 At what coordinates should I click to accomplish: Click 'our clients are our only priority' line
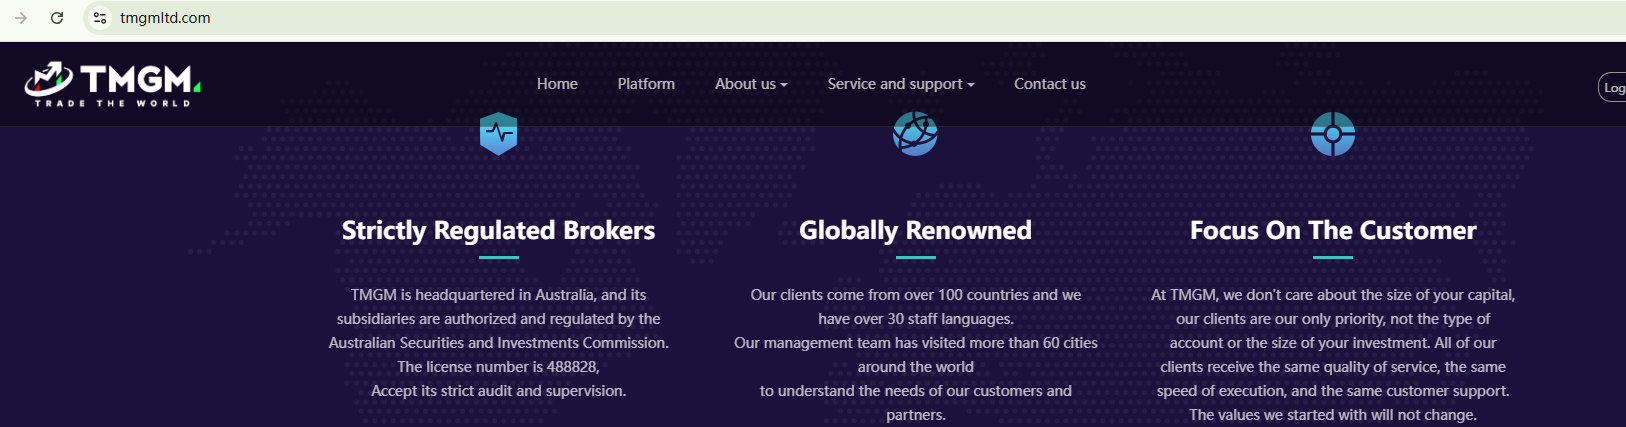click(1333, 319)
